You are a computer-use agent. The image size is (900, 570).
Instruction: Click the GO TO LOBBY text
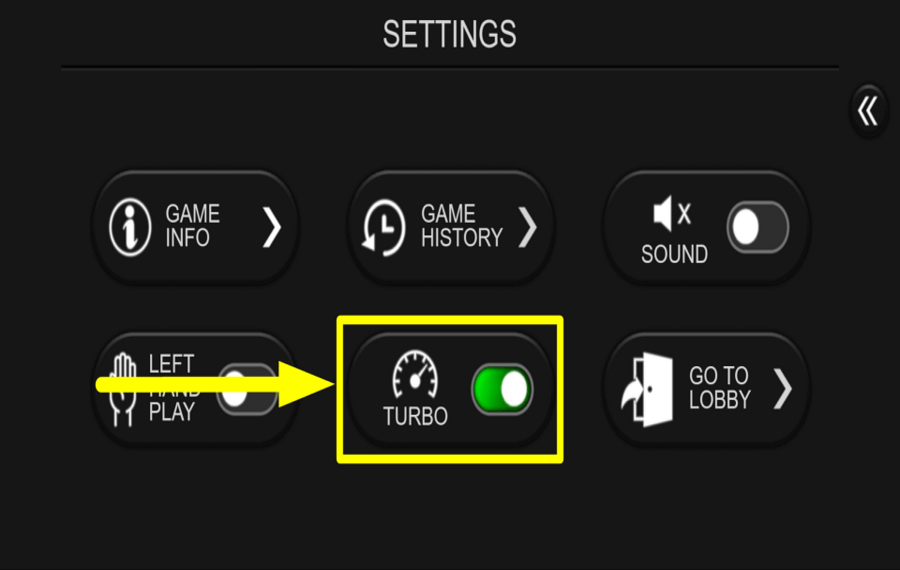tap(720, 389)
